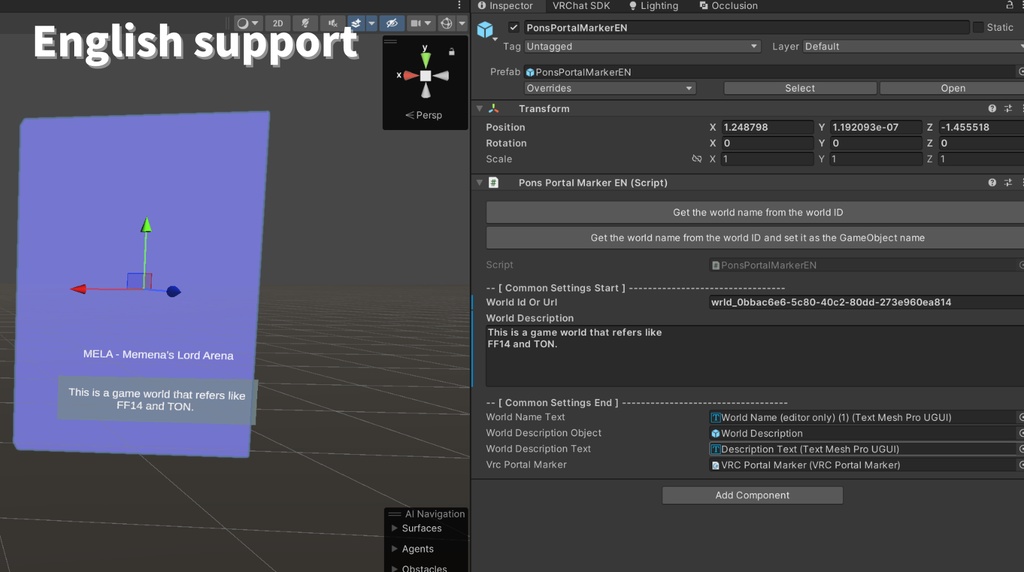
Task: Click the Gizmos sphere icon
Action: (x=446, y=23)
